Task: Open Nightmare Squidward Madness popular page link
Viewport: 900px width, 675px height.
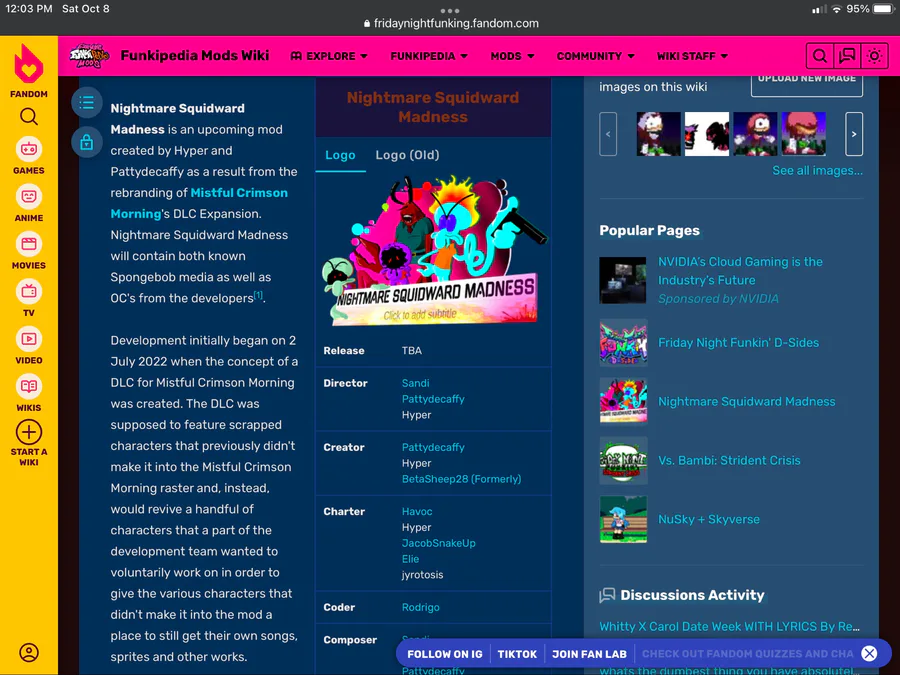Action: pyautogui.click(x=747, y=402)
